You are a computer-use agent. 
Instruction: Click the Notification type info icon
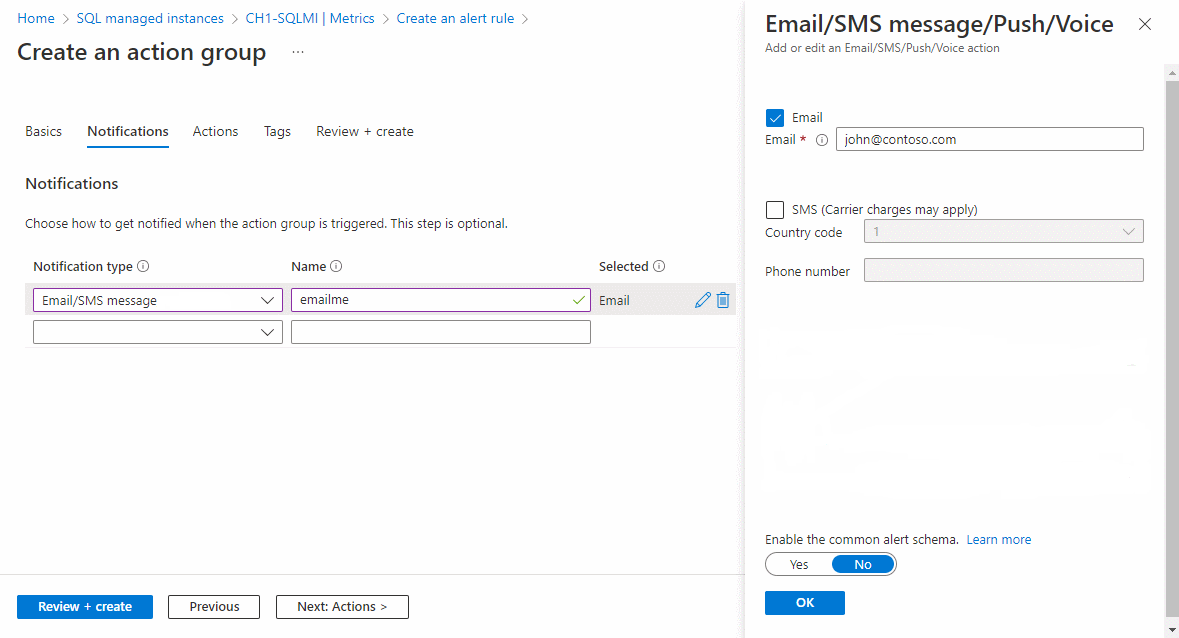click(143, 267)
